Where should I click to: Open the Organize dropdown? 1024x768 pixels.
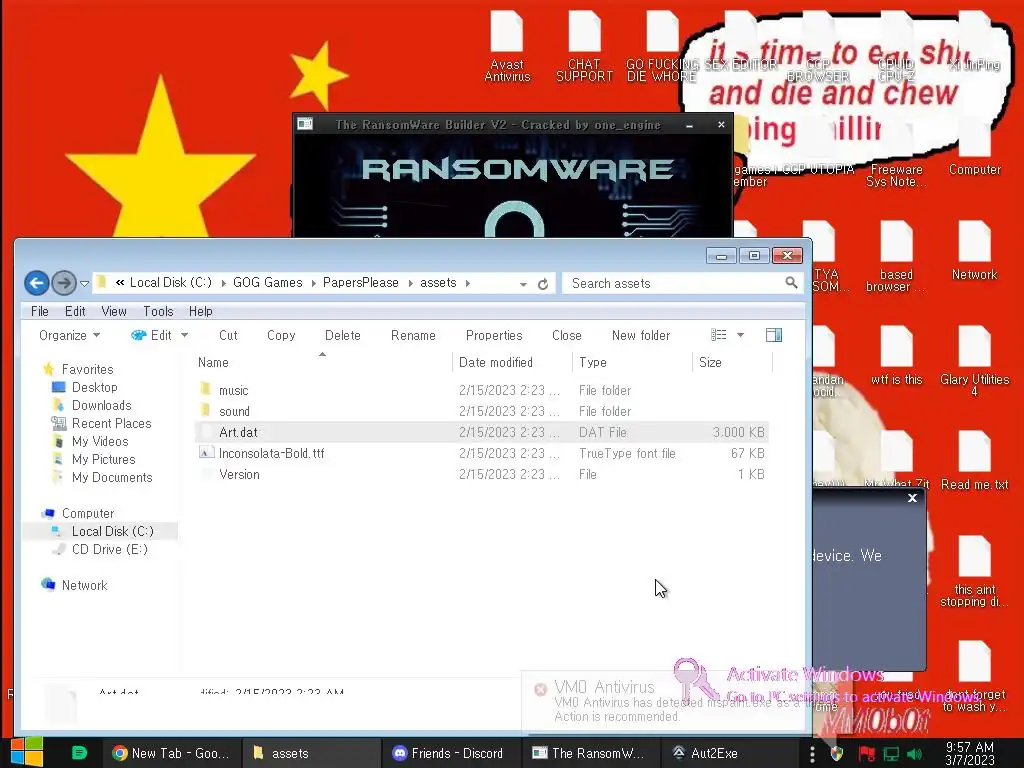pos(69,335)
